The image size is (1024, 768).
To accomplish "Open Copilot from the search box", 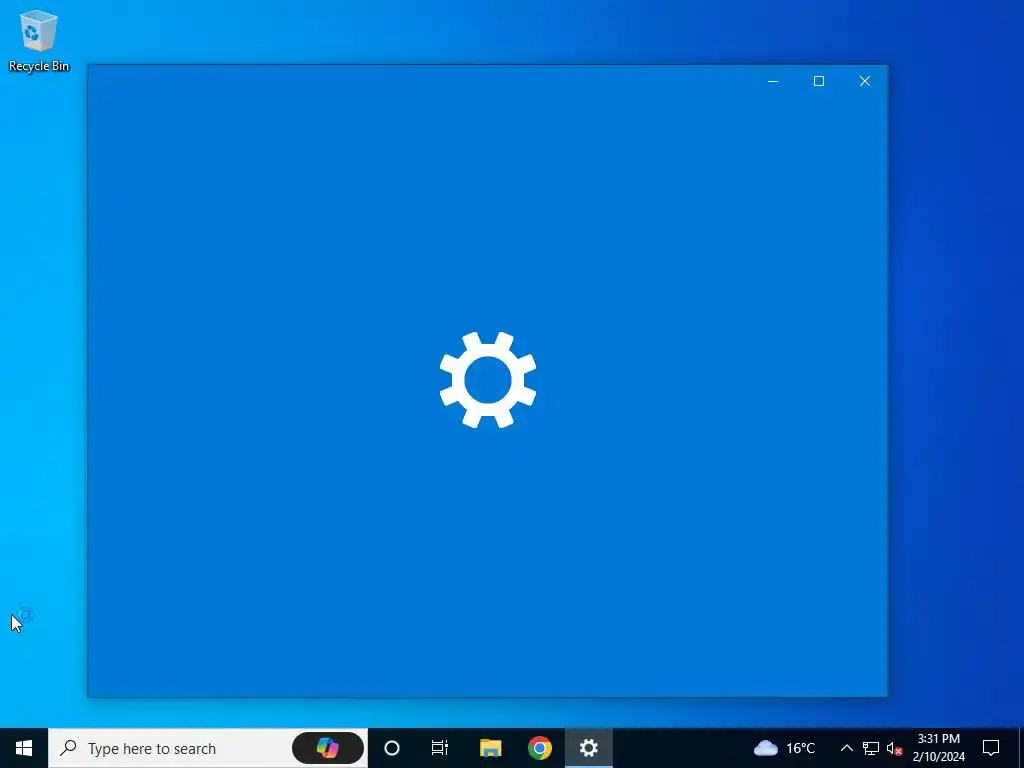I will click(328, 748).
